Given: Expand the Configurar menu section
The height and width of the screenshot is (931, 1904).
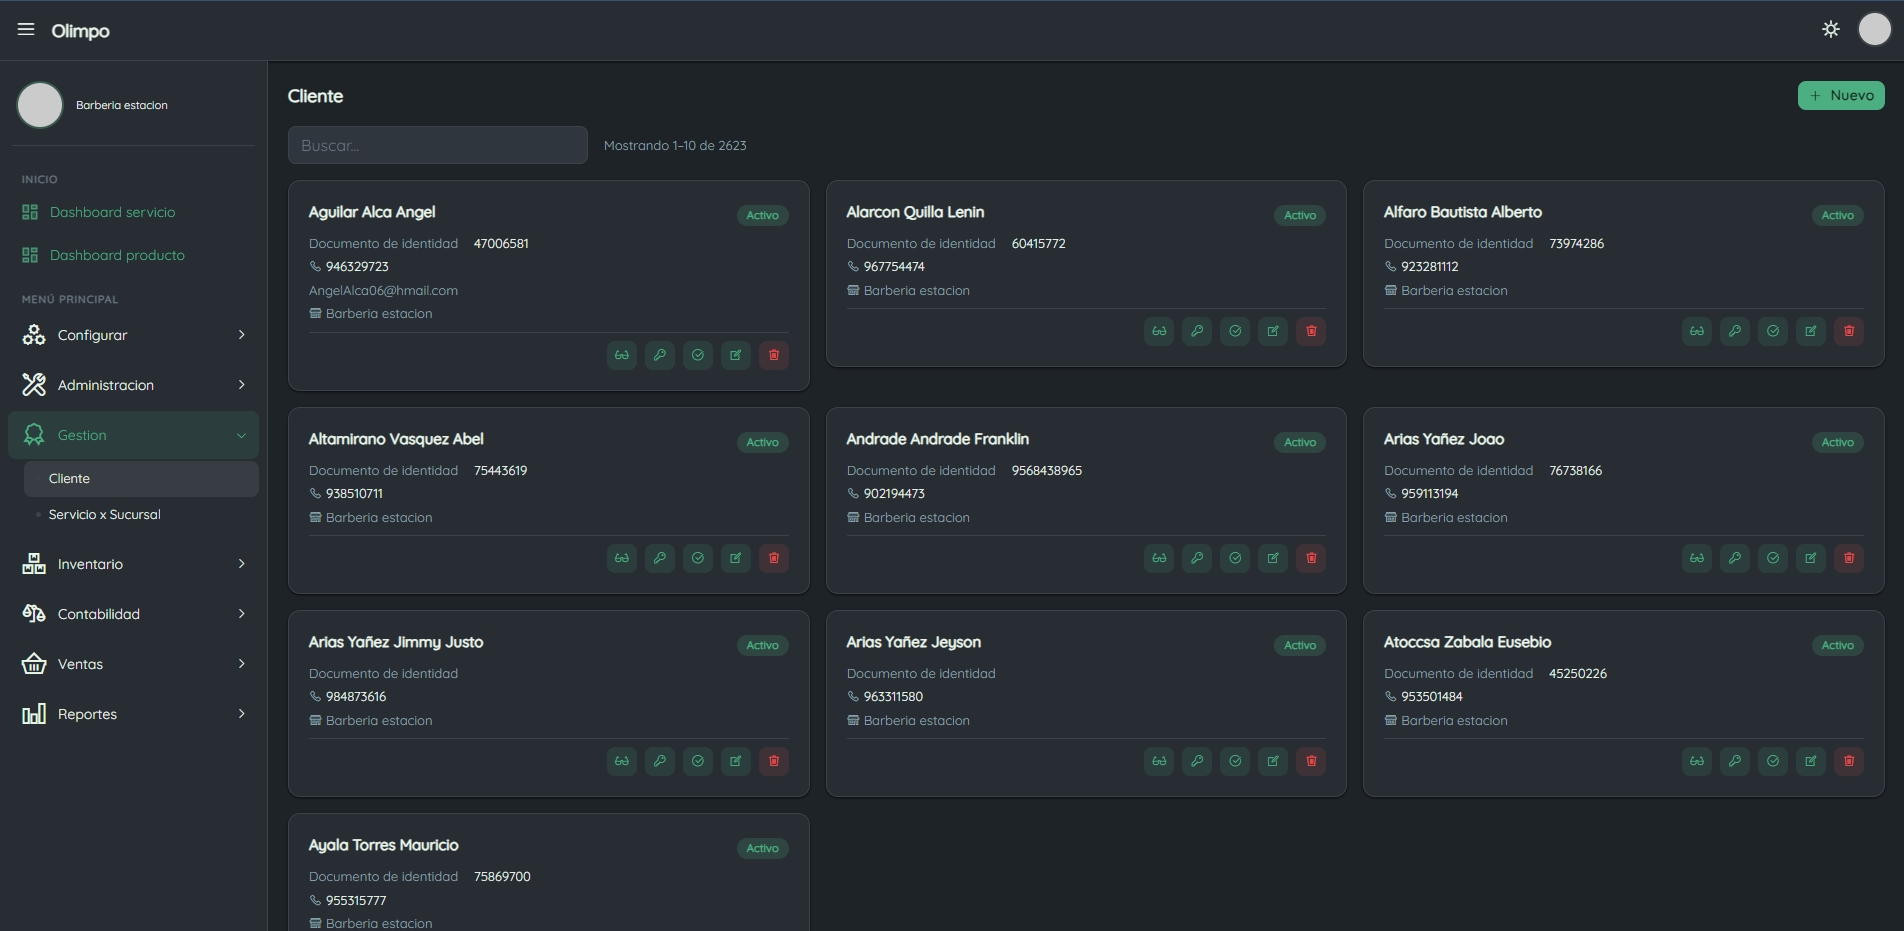Looking at the screenshot, I should pos(133,335).
